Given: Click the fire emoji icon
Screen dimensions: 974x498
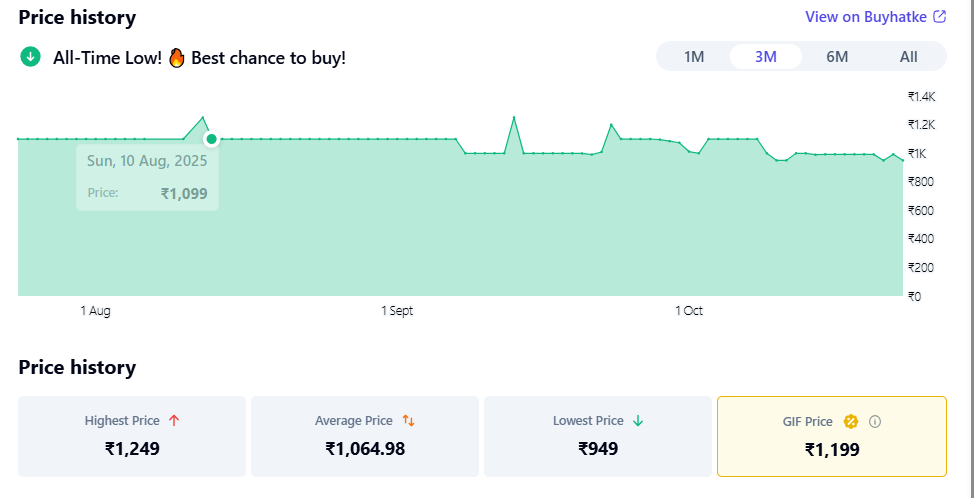Looking at the screenshot, I should (x=177, y=57).
